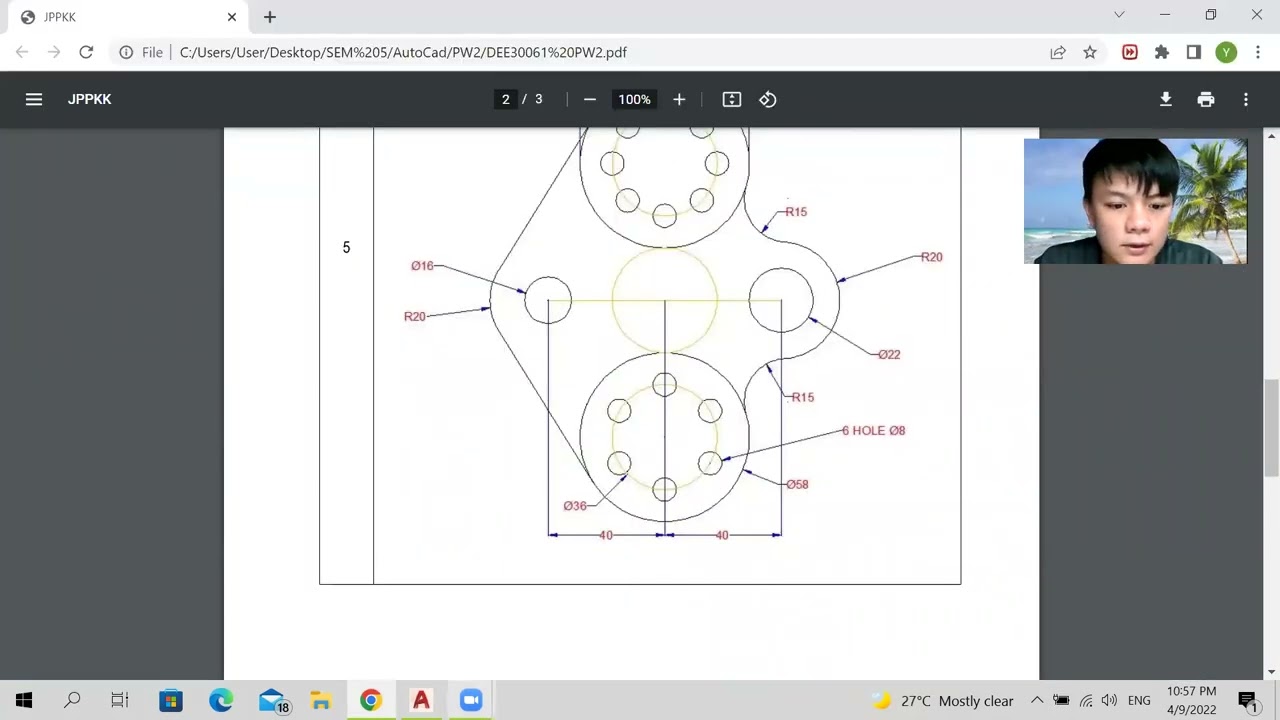Show hidden system tray icons
The image size is (1280, 720).
[1037, 701]
